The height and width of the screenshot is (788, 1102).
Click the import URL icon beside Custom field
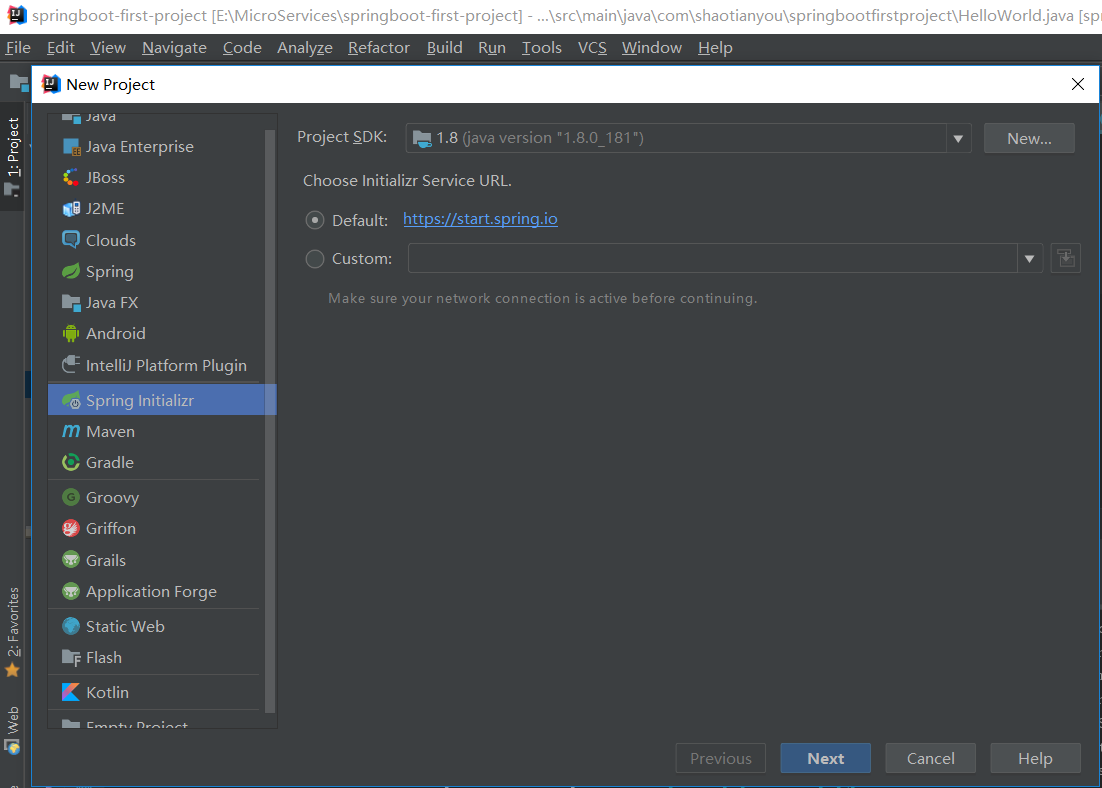pyautogui.click(x=1065, y=258)
